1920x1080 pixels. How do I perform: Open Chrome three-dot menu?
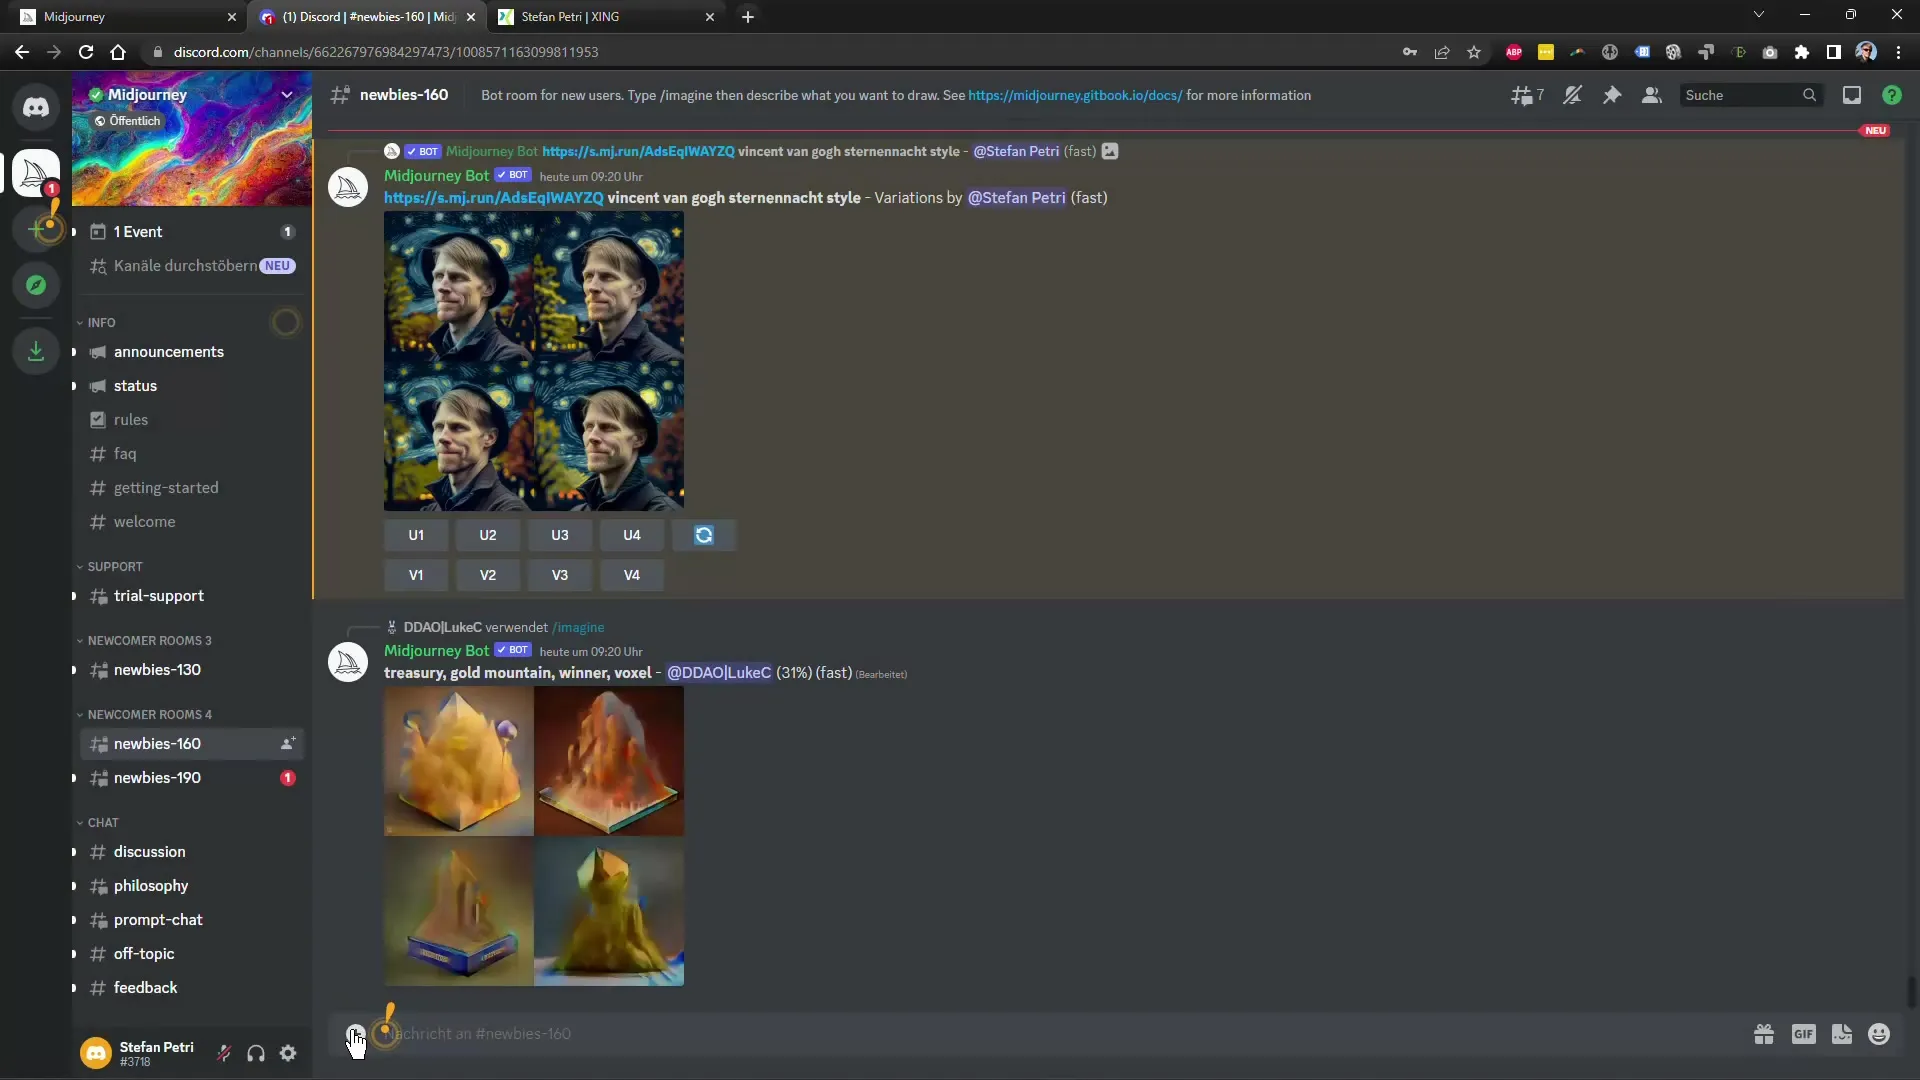[1898, 52]
